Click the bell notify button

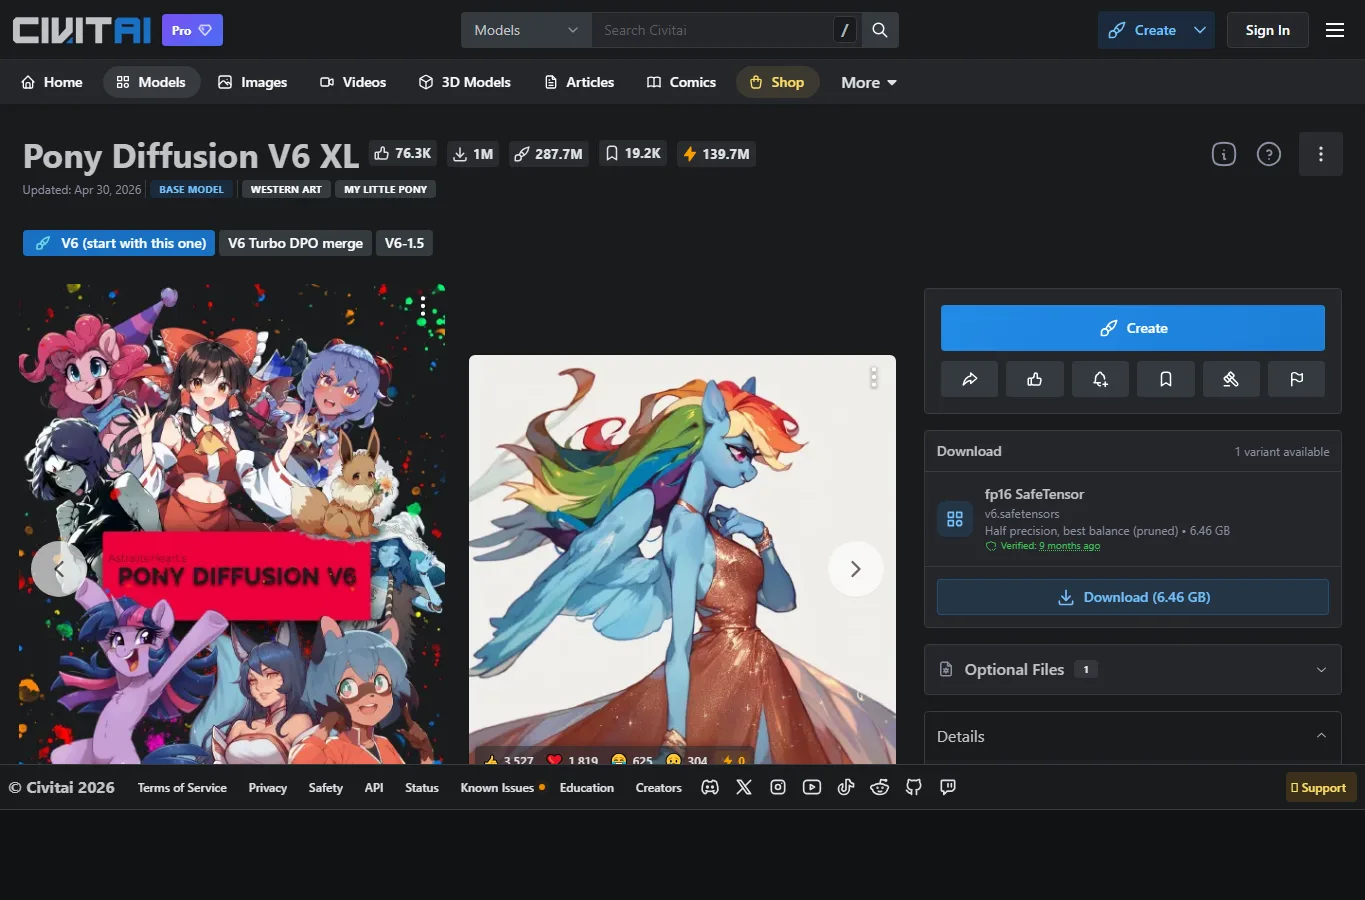coord(1100,379)
